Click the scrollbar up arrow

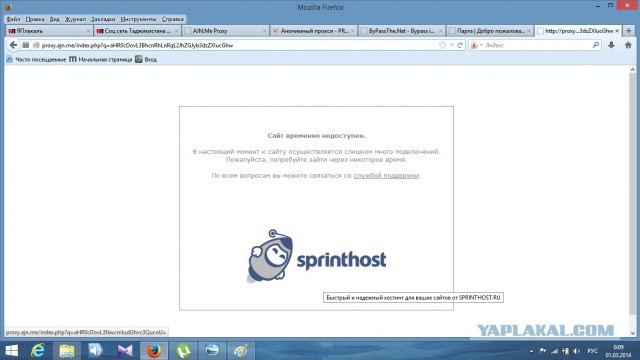[632, 70]
